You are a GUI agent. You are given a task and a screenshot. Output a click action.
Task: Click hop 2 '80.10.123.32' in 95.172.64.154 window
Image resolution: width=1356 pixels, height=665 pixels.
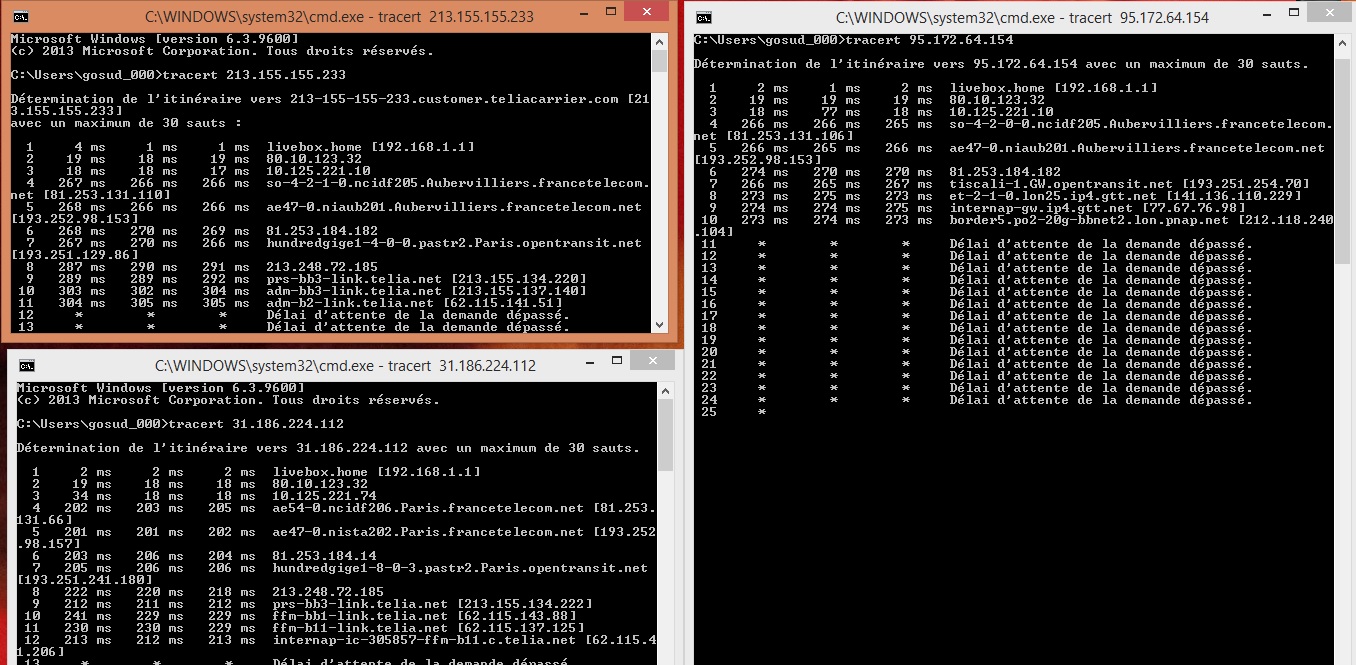(x=997, y=100)
